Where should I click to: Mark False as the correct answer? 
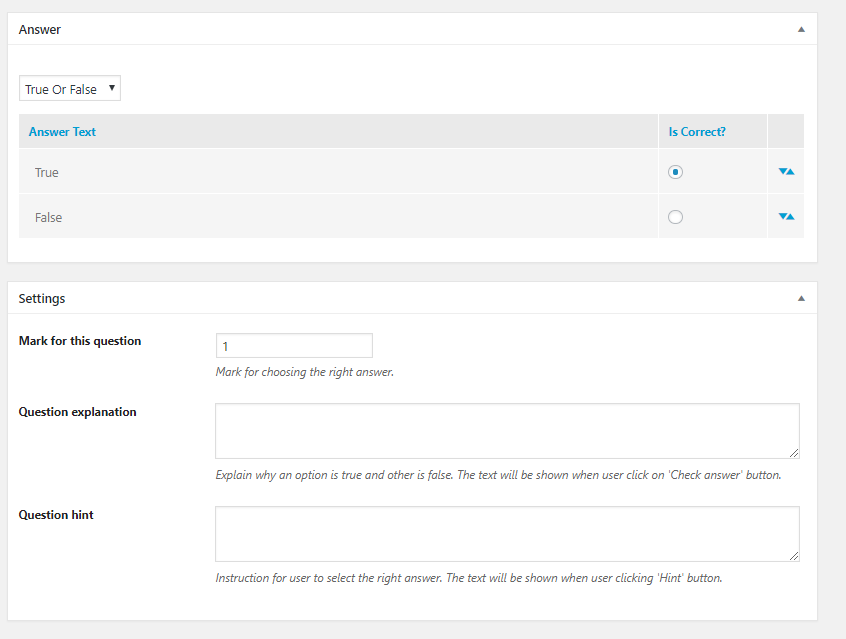[675, 217]
